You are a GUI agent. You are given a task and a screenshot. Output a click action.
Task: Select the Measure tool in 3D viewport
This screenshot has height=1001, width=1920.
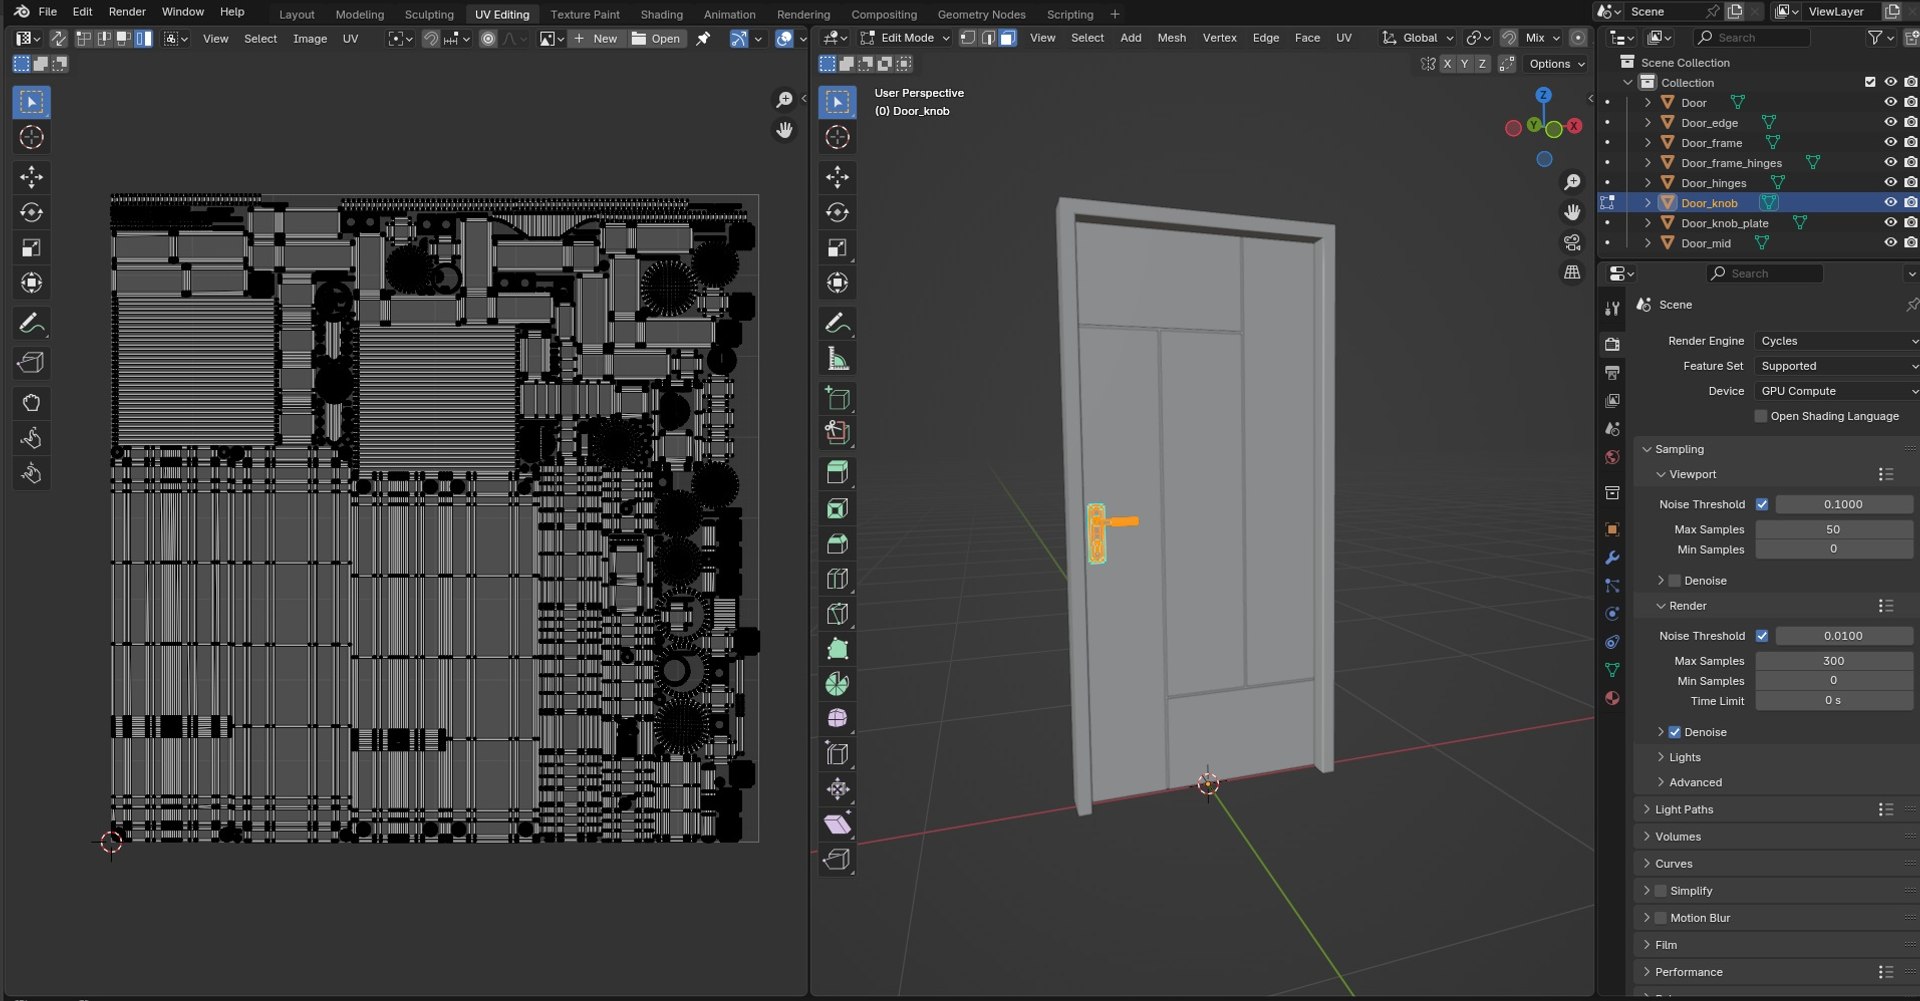pos(837,358)
